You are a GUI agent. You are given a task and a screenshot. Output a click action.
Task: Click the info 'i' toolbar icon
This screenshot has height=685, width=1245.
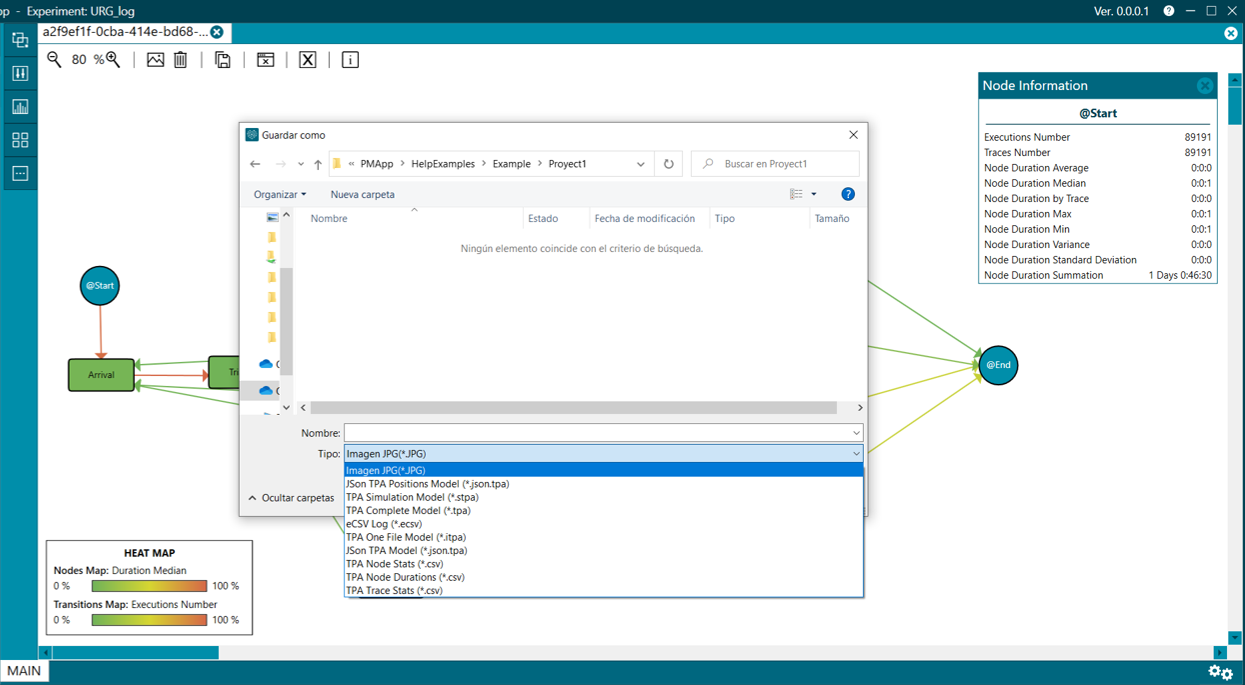350,60
